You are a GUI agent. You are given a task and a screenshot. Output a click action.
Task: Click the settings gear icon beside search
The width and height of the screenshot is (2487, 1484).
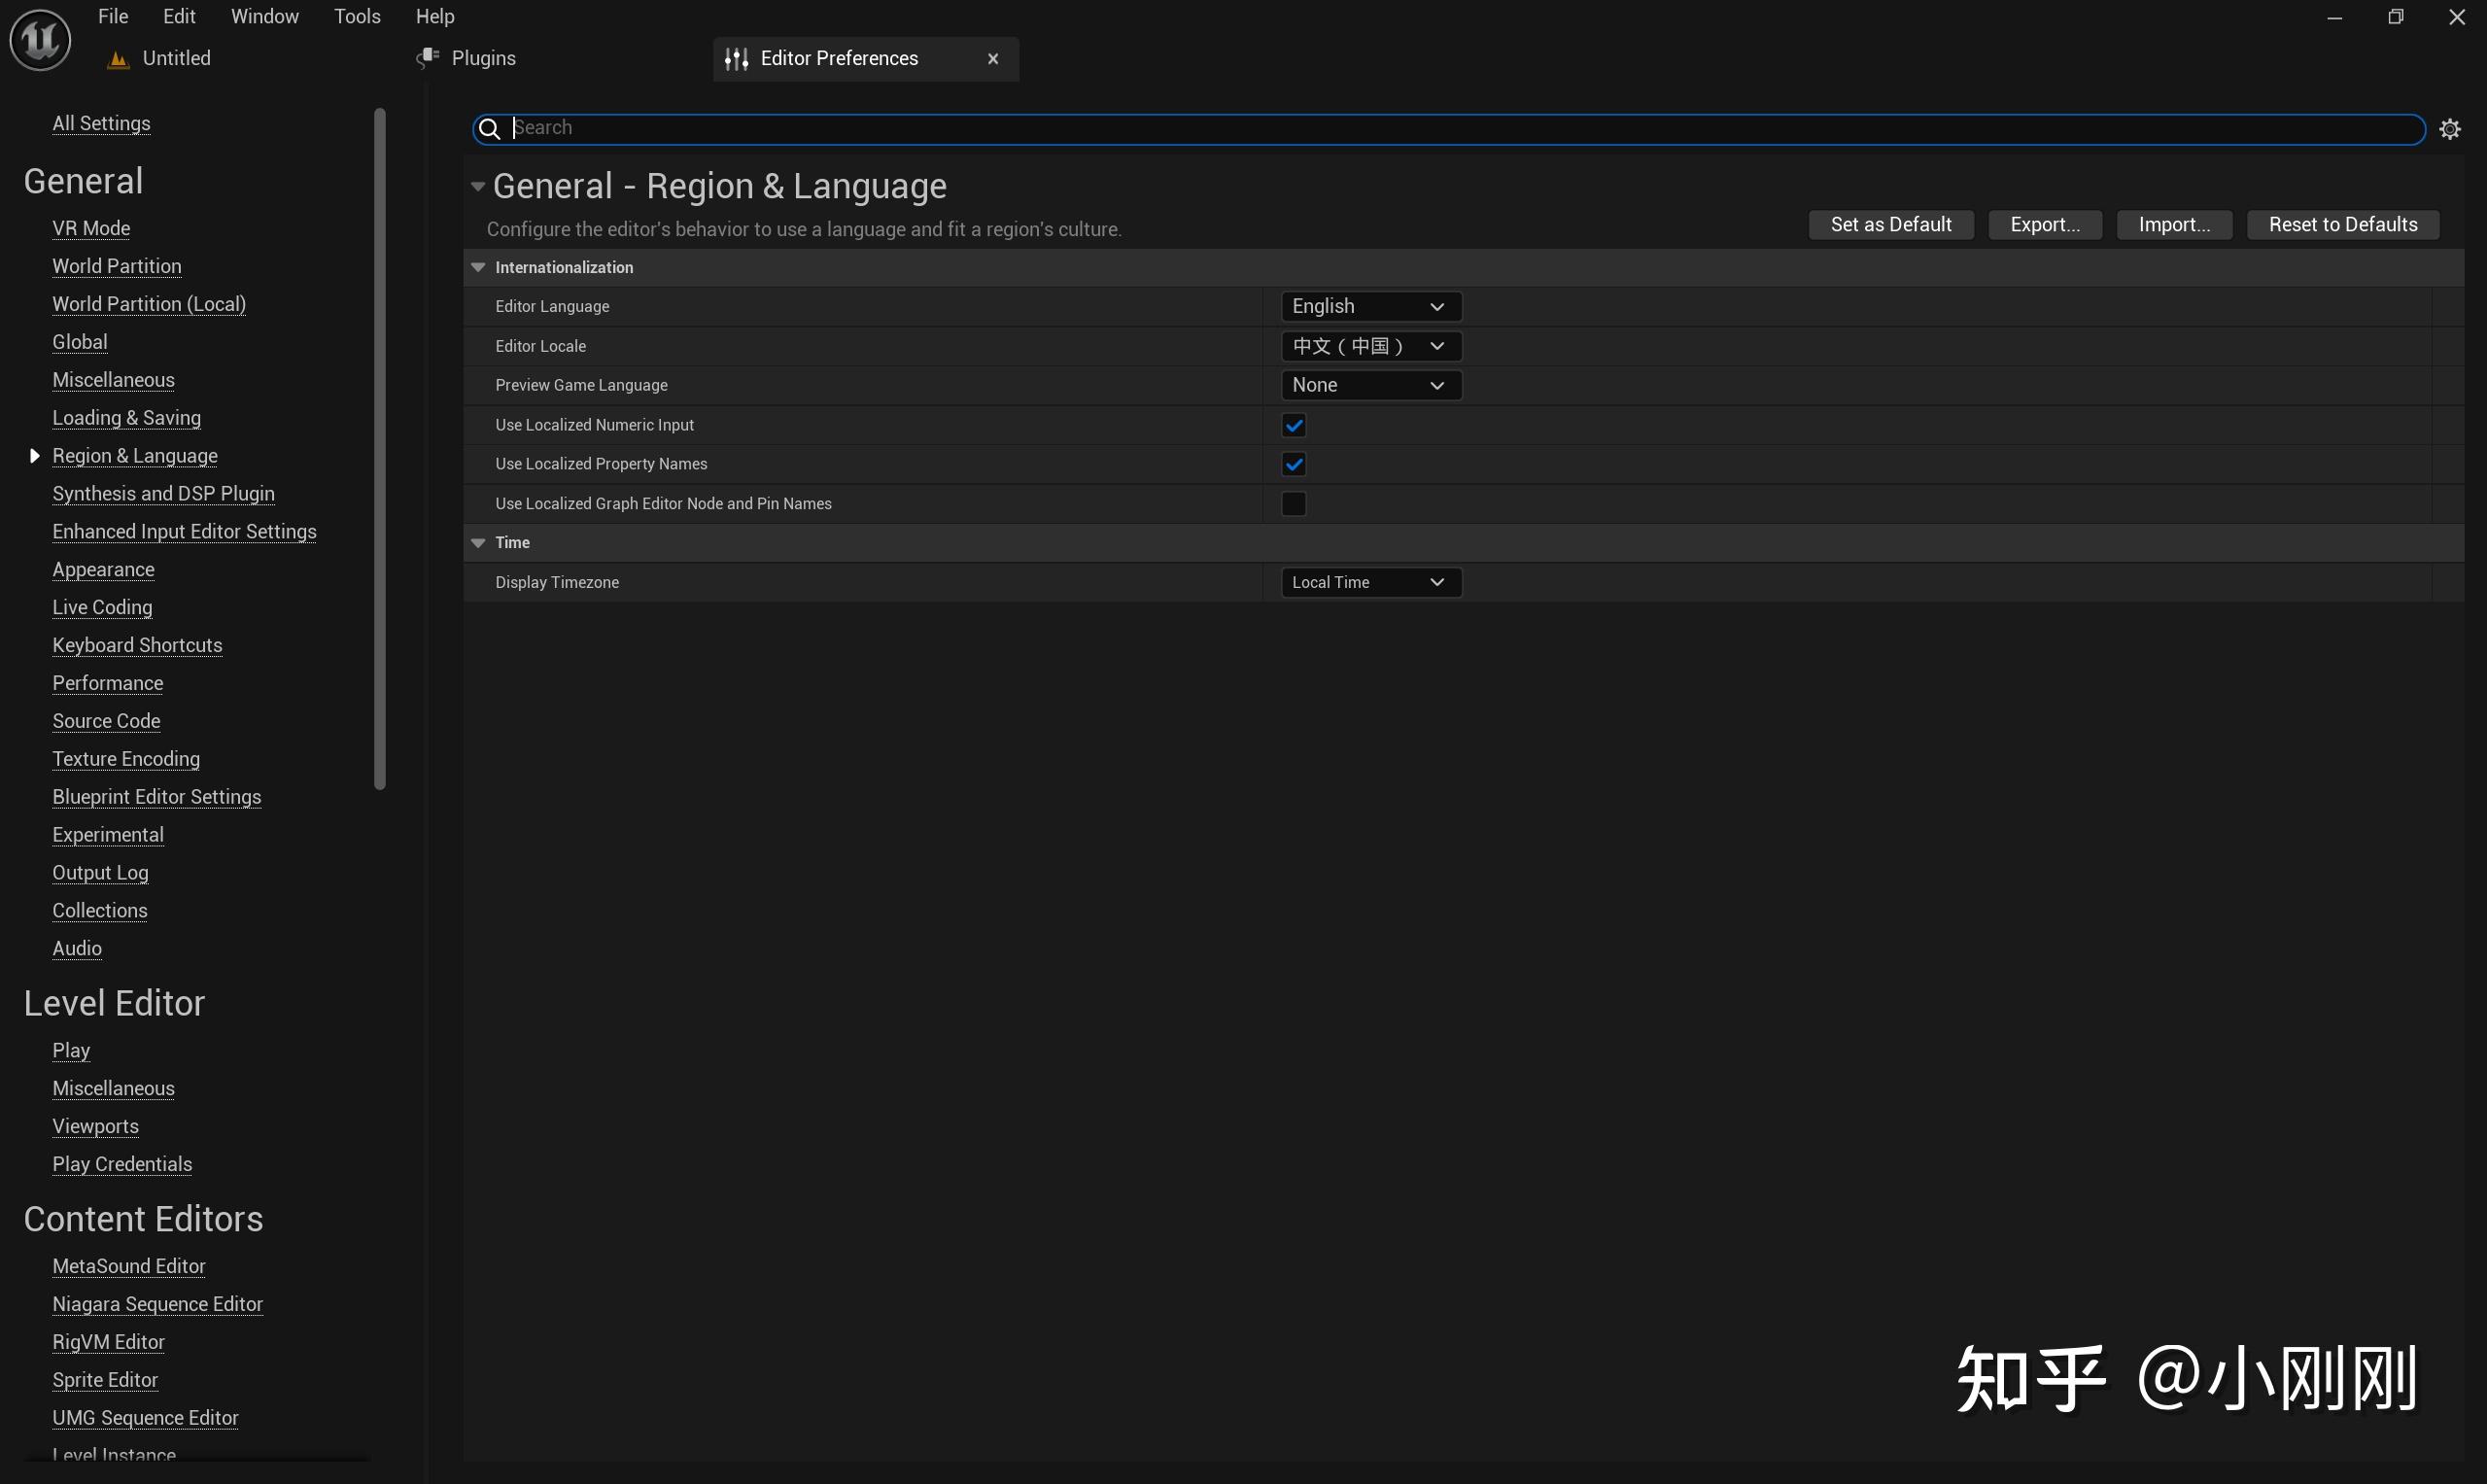(2449, 129)
